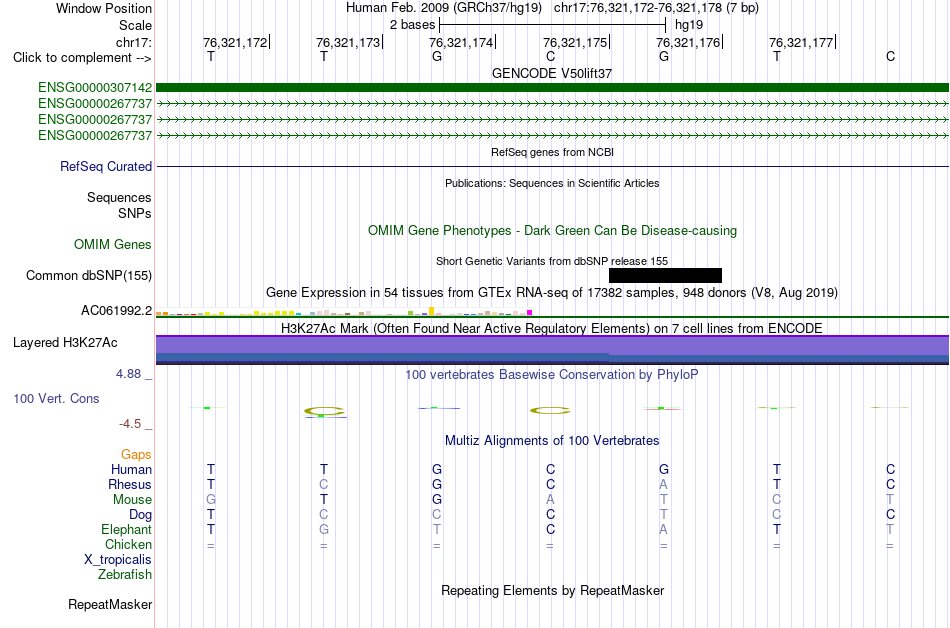
Task: Click the base A in Mouse row
Action: pos(550,500)
